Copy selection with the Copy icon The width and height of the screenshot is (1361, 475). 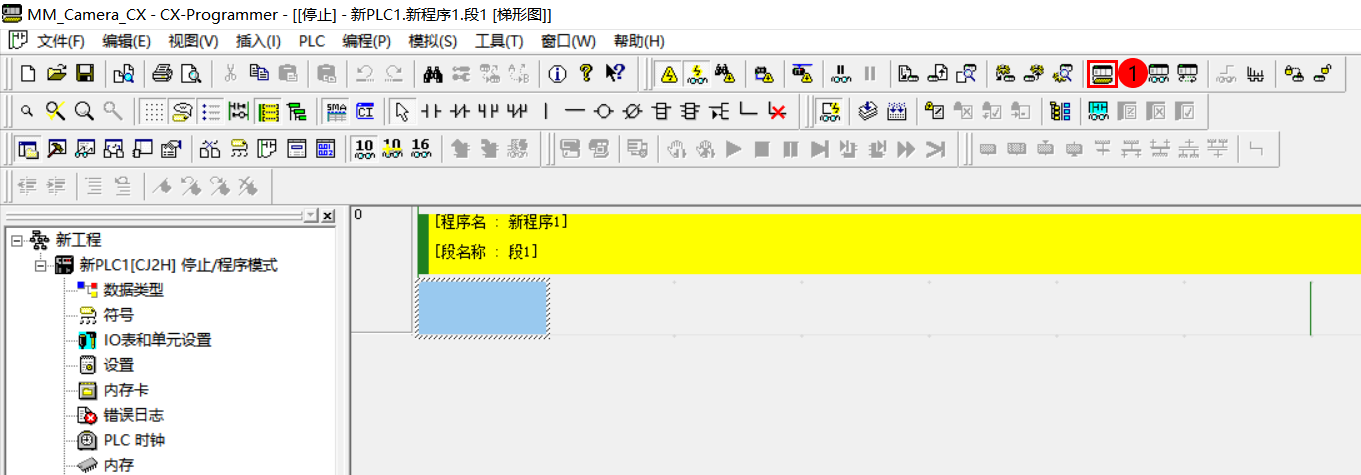(260, 73)
